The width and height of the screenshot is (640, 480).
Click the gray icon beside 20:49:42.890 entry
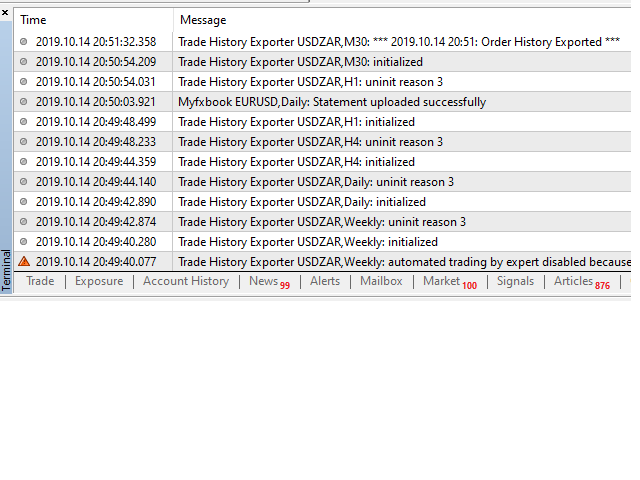[24, 202]
